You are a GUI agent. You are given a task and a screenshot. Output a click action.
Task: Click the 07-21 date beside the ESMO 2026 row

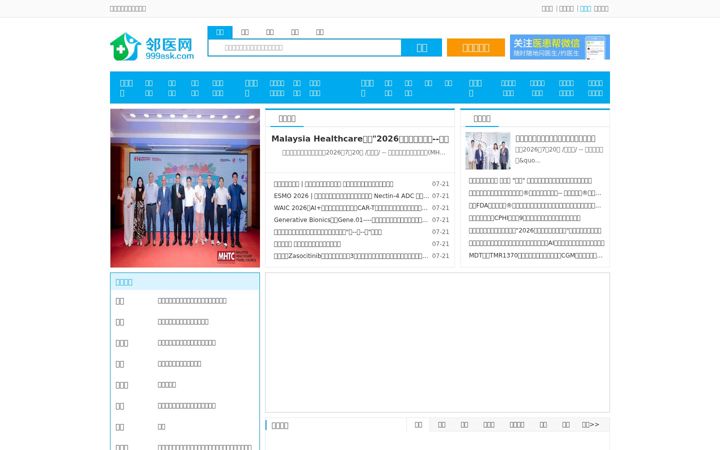point(440,196)
